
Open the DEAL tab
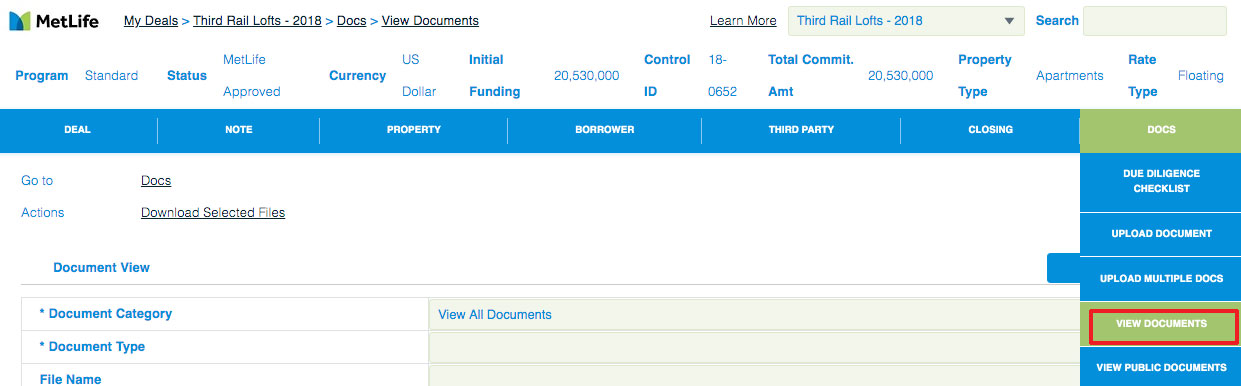tap(78, 130)
